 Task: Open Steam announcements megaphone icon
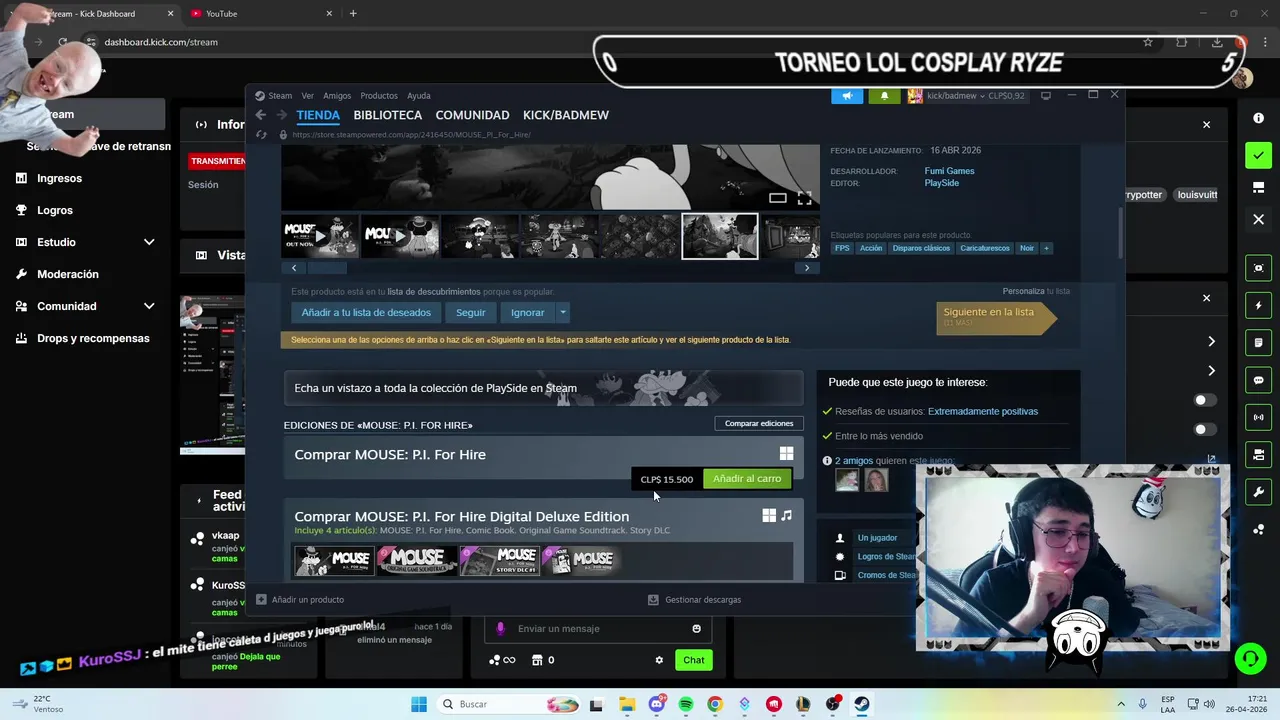[847, 96]
